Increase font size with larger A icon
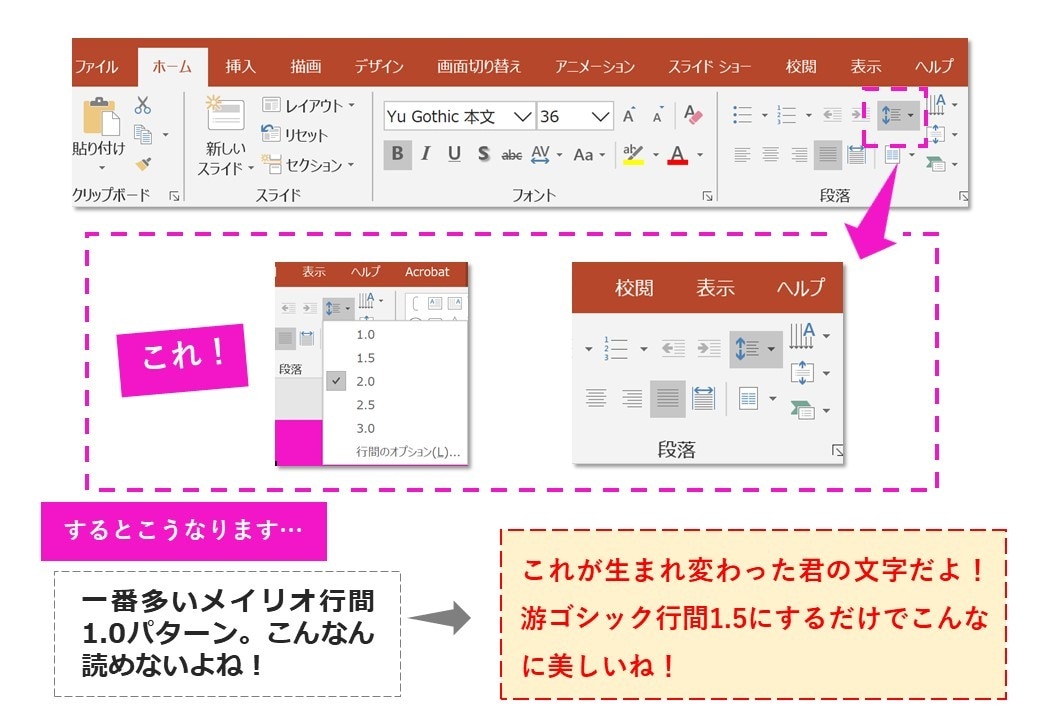This screenshot has height=720, width=1040. pos(629,115)
